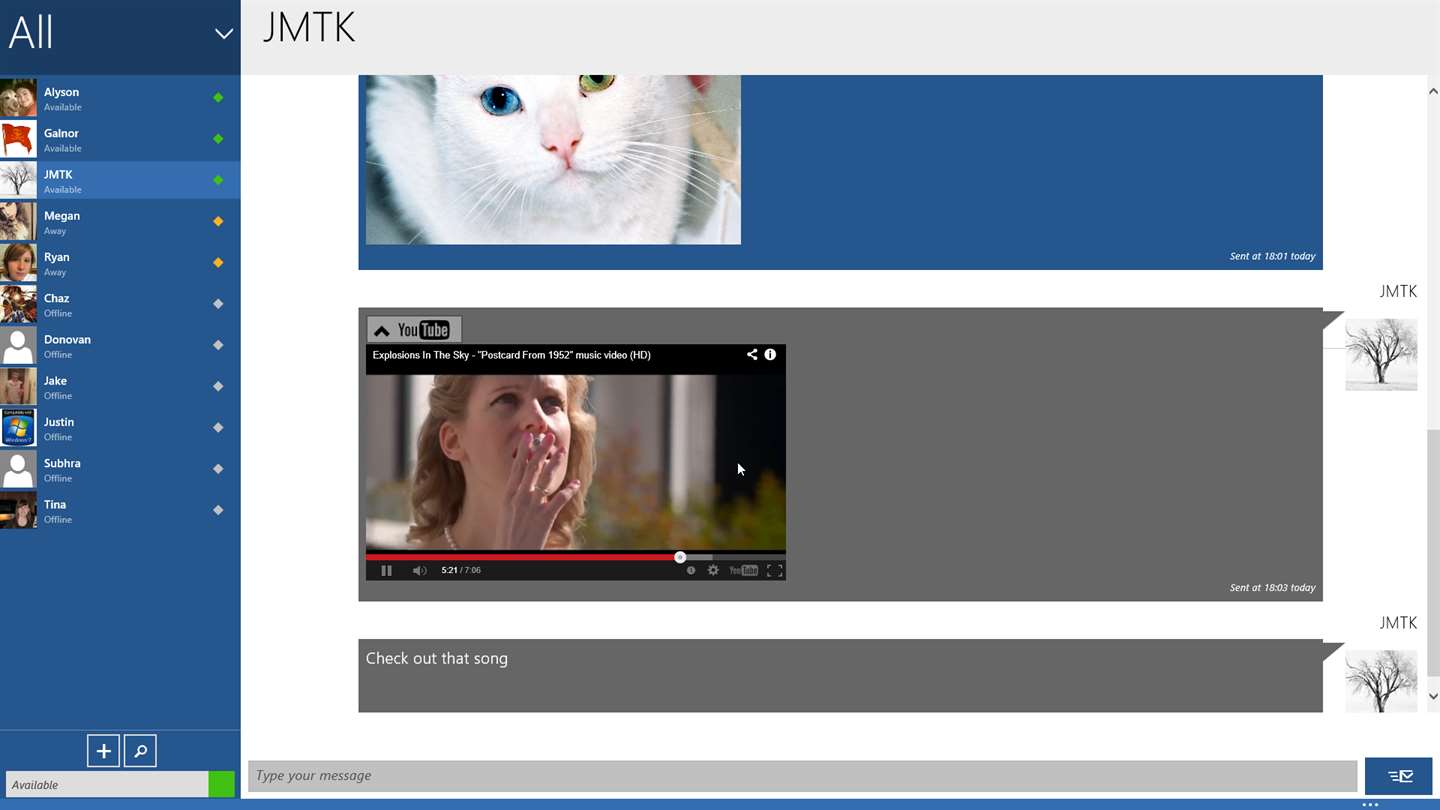Pause the YouTube video

(x=386, y=570)
